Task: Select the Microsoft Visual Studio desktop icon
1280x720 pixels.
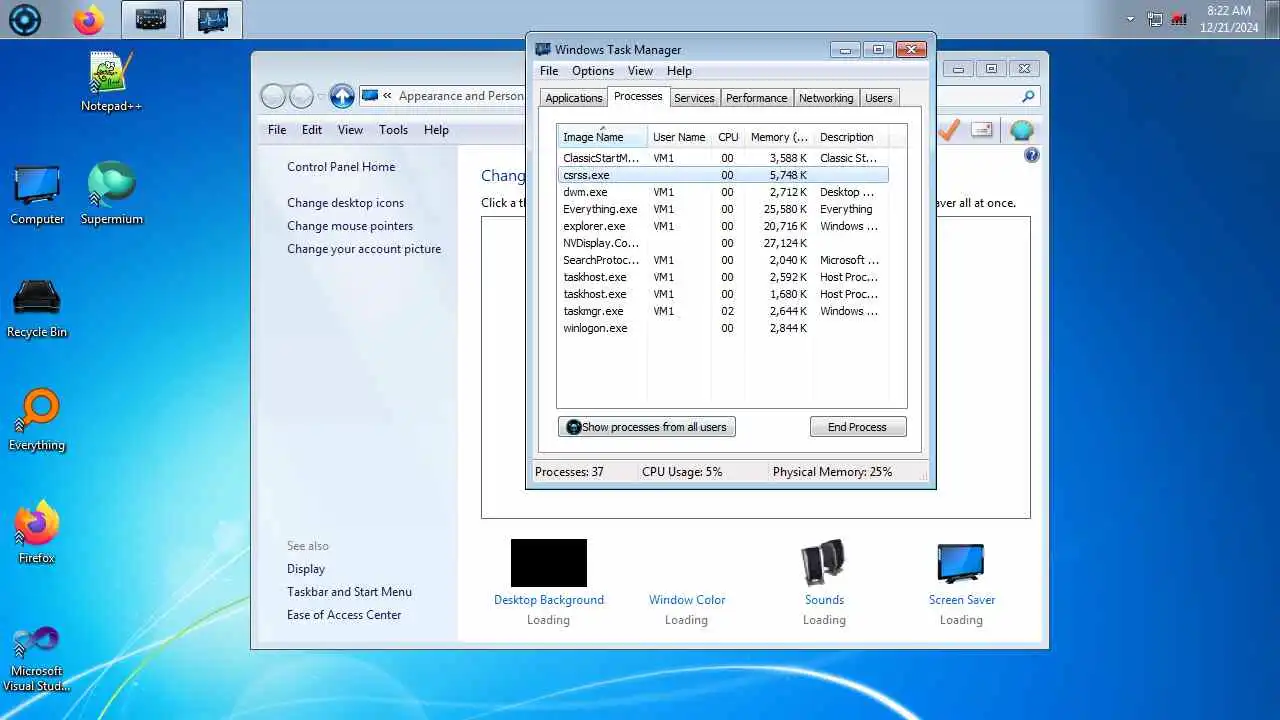Action: coord(37,659)
